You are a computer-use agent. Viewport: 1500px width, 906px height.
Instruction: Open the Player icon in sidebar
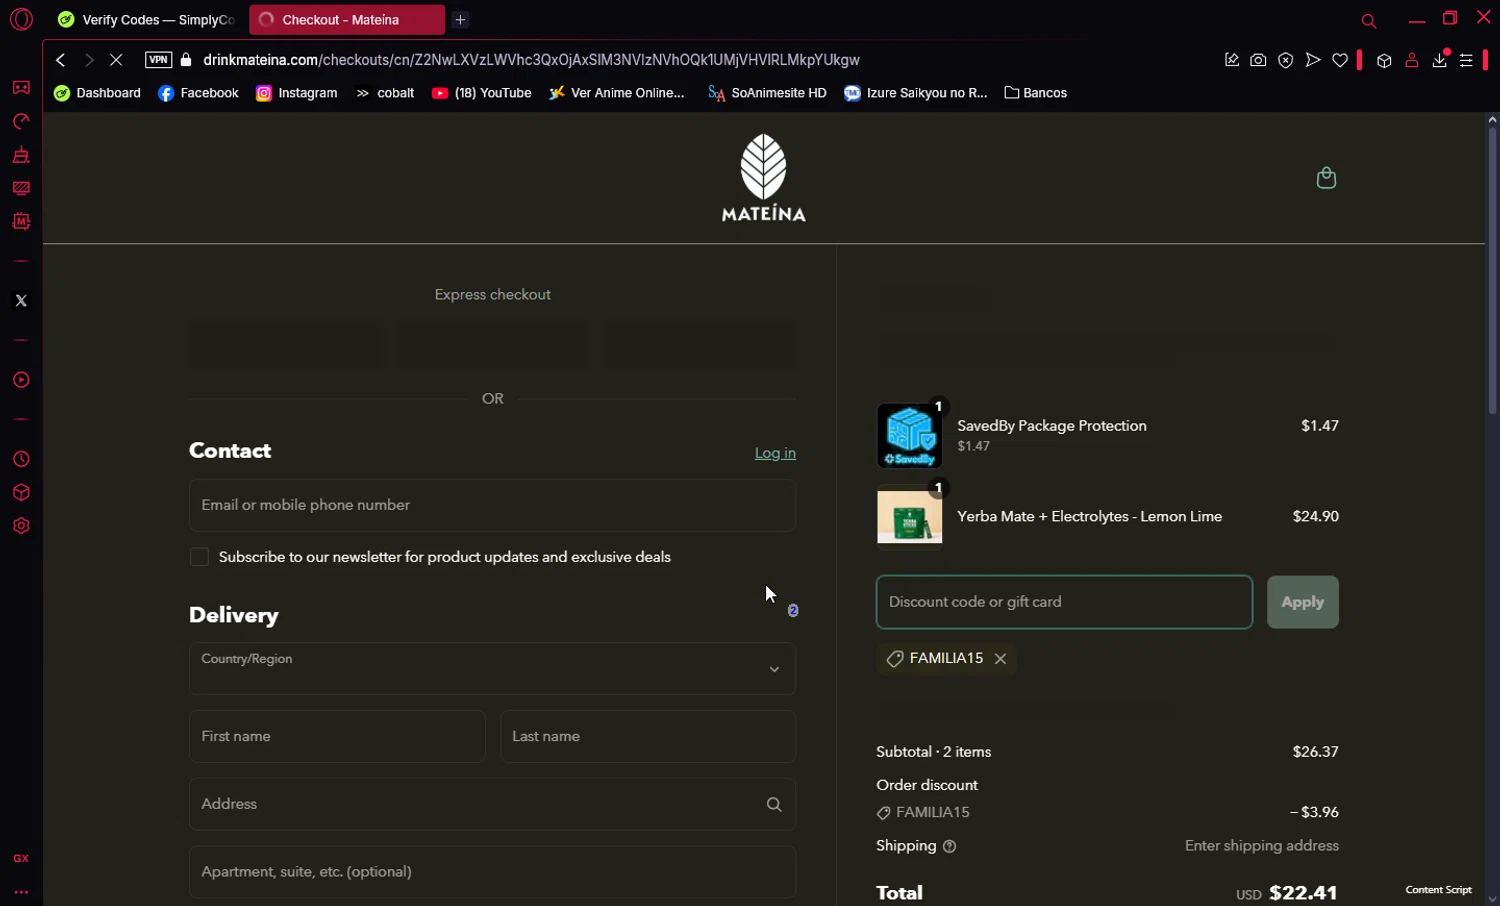[x=21, y=380]
